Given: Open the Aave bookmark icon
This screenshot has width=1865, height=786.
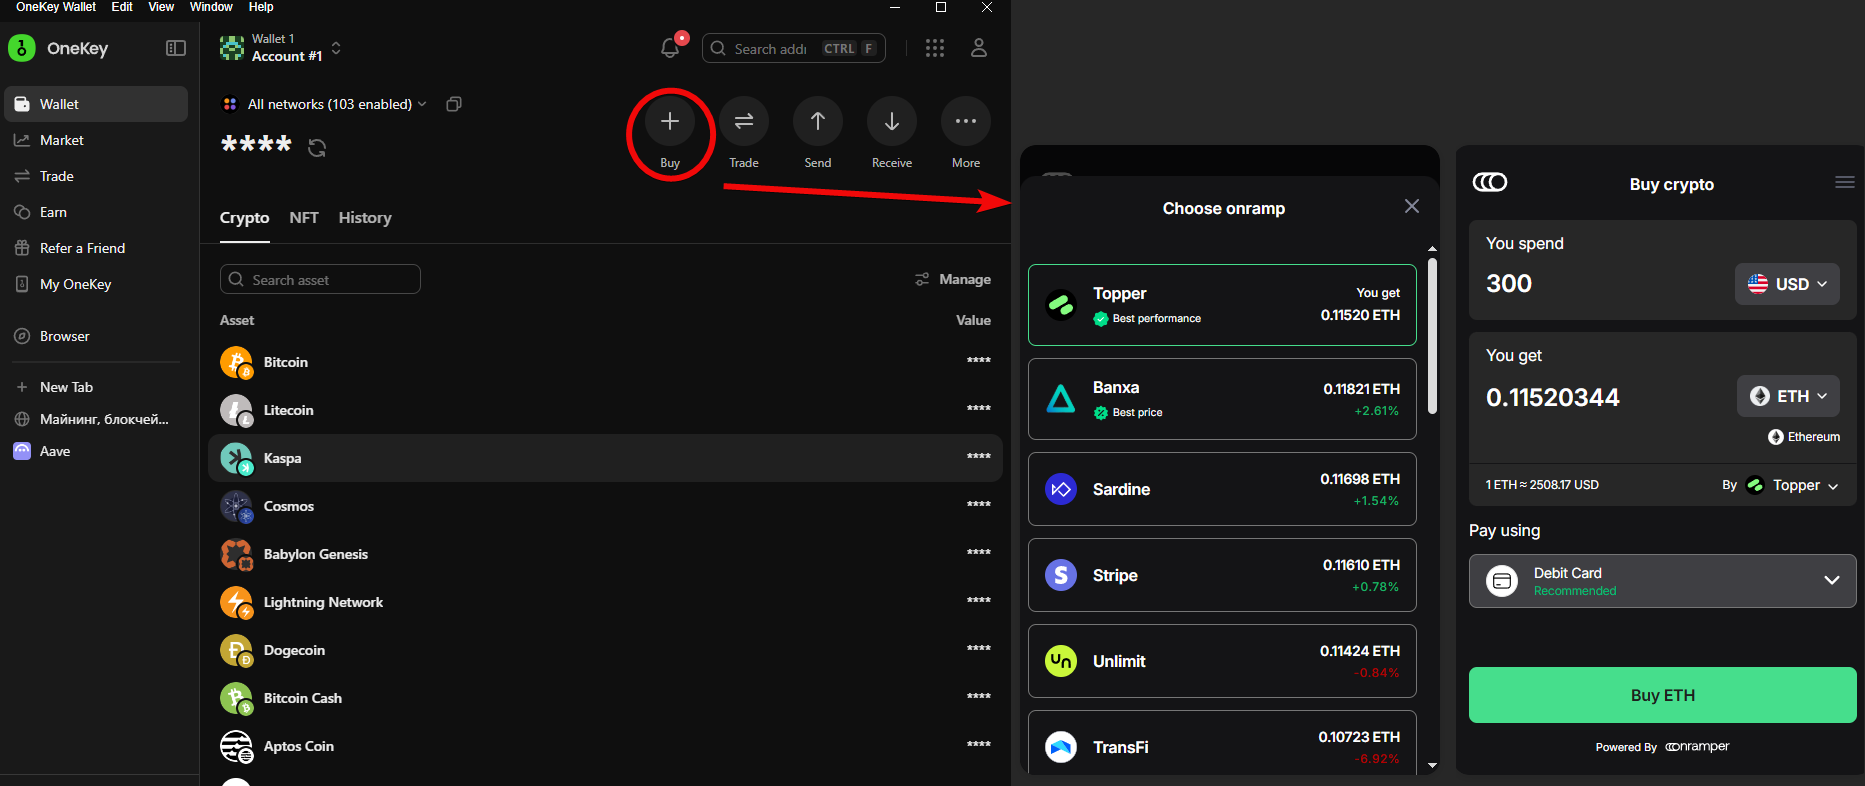Looking at the screenshot, I should coord(22,451).
